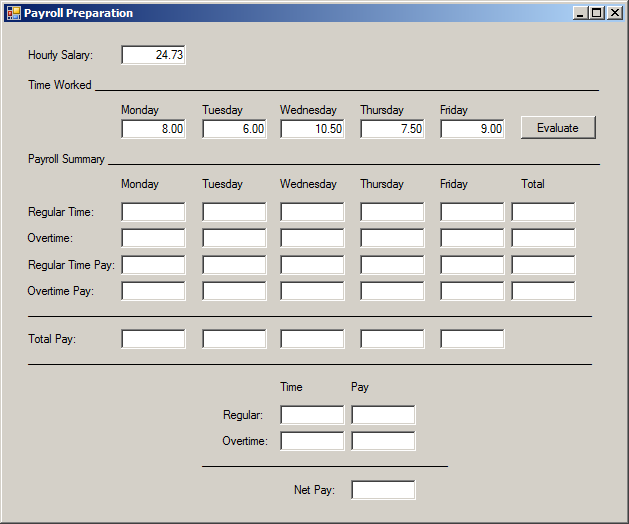629x524 pixels.
Task: Click the Thursday Regular Time Pay box
Action: [392, 265]
